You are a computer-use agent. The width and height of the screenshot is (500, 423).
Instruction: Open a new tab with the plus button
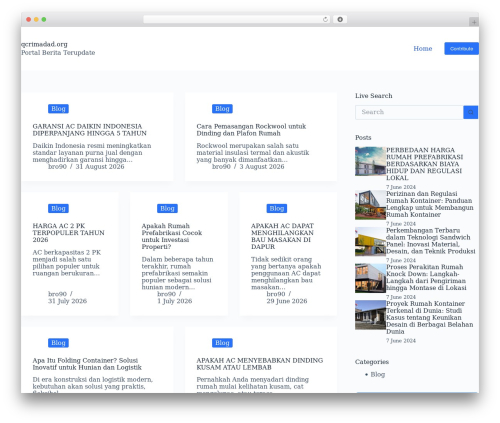tap(474, 22)
